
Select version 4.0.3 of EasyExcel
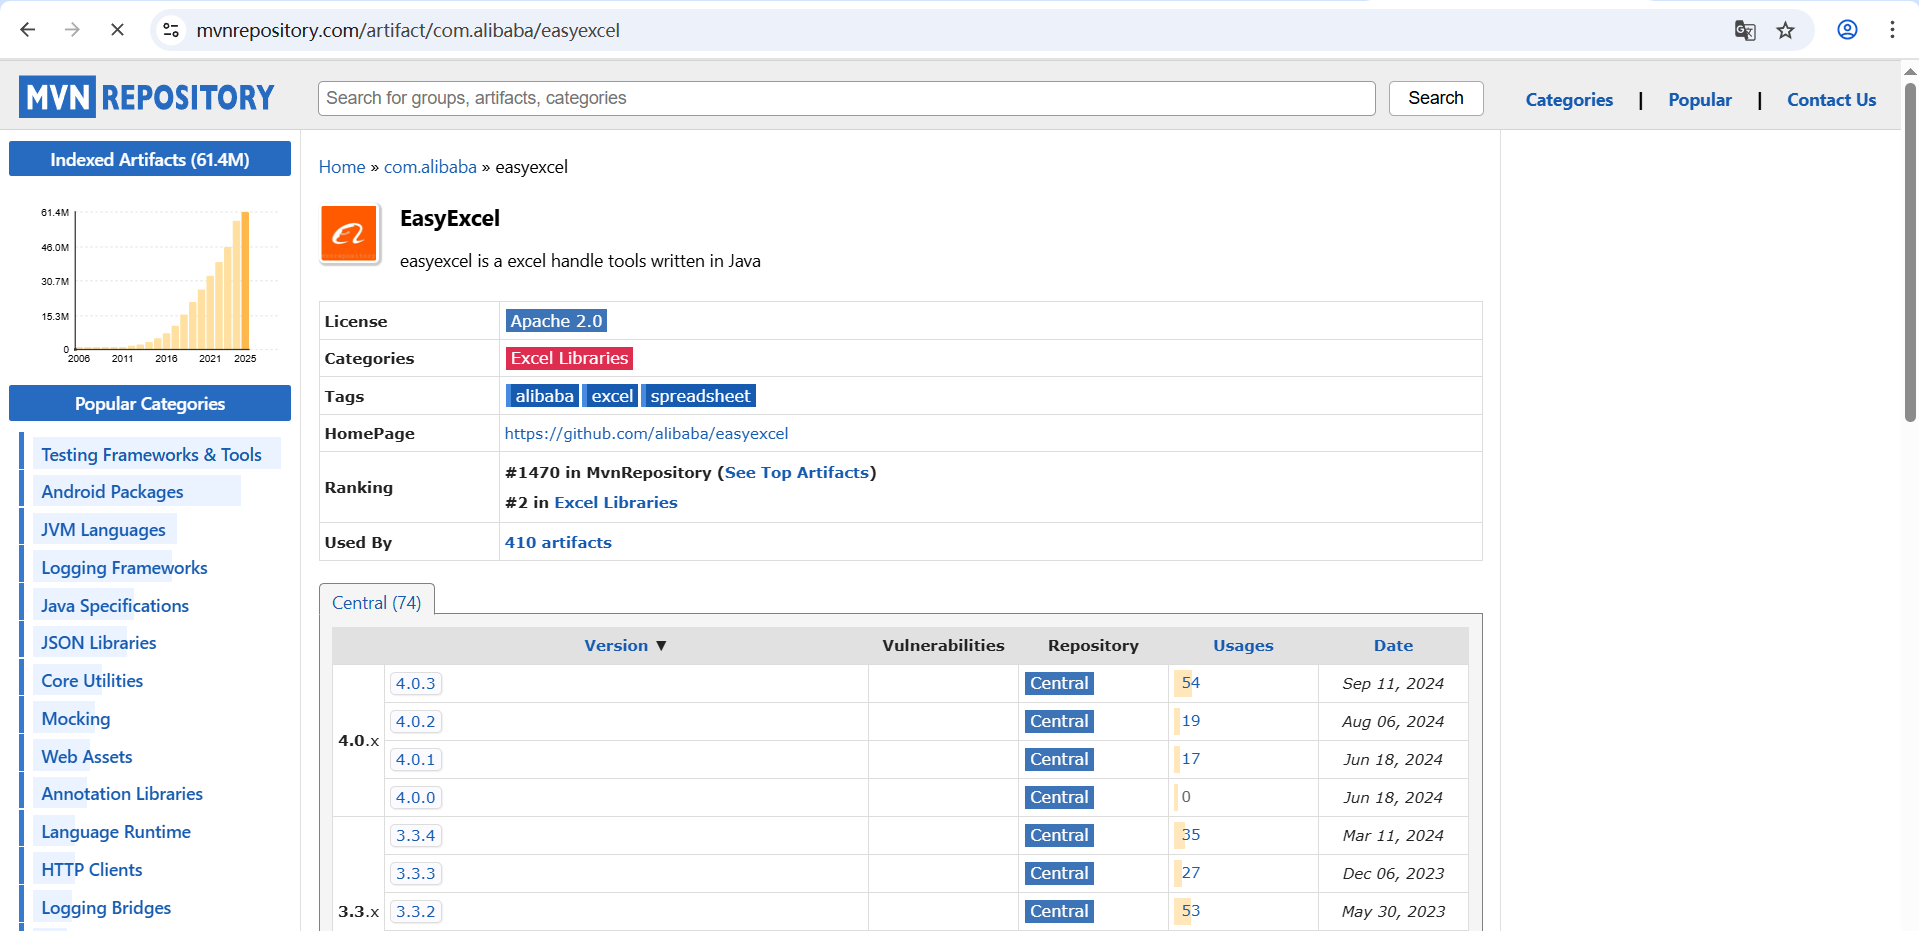point(415,683)
